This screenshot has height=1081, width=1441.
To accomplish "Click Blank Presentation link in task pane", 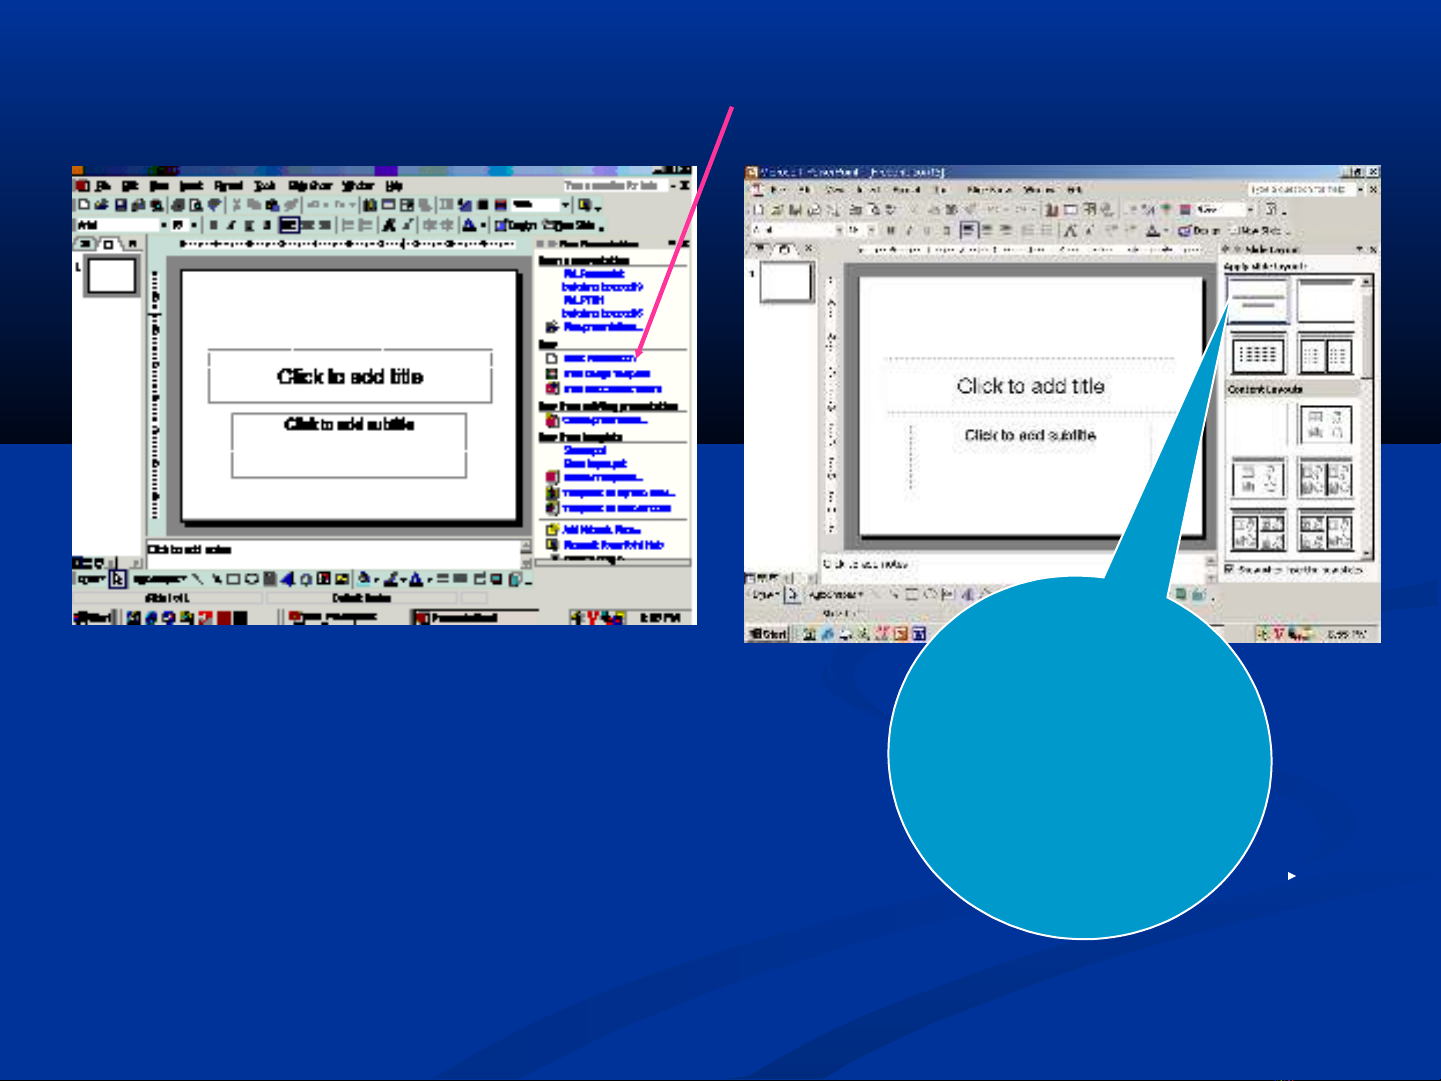I will click(598, 358).
